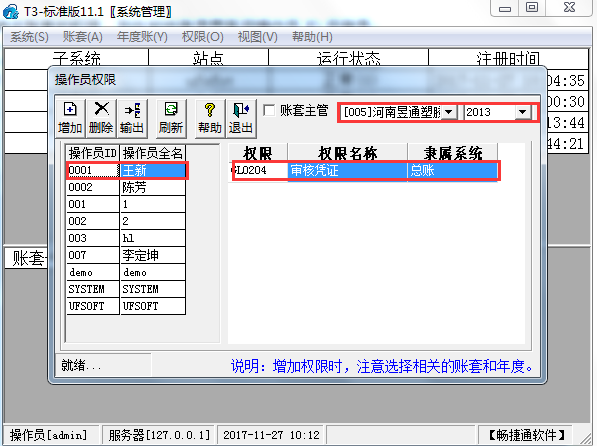This screenshot has height=446, width=597.
Task: Click the 站点 column header in main window
Action: (x=208, y=58)
